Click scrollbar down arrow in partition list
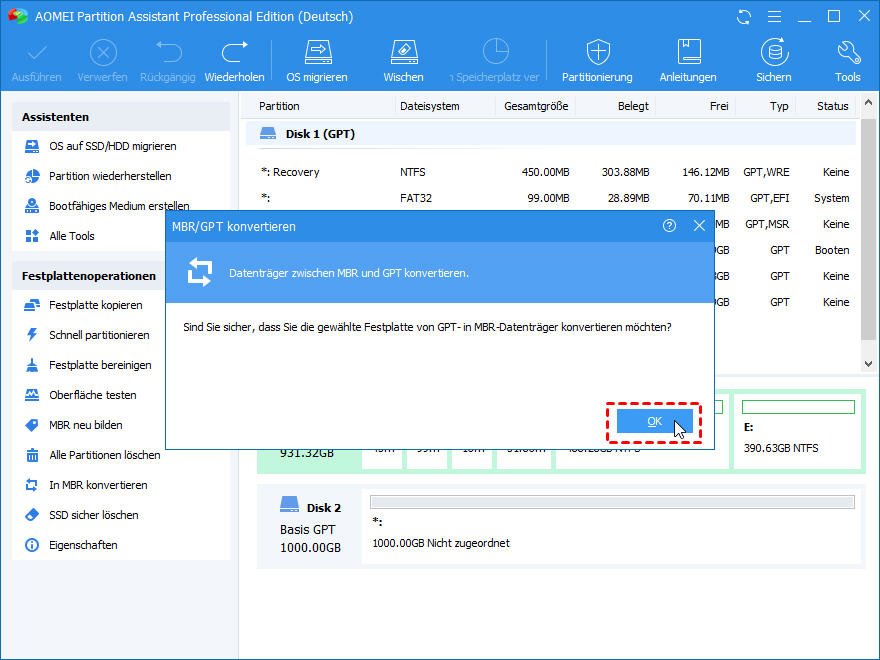The width and height of the screenshot is (880, 660). 868,364
